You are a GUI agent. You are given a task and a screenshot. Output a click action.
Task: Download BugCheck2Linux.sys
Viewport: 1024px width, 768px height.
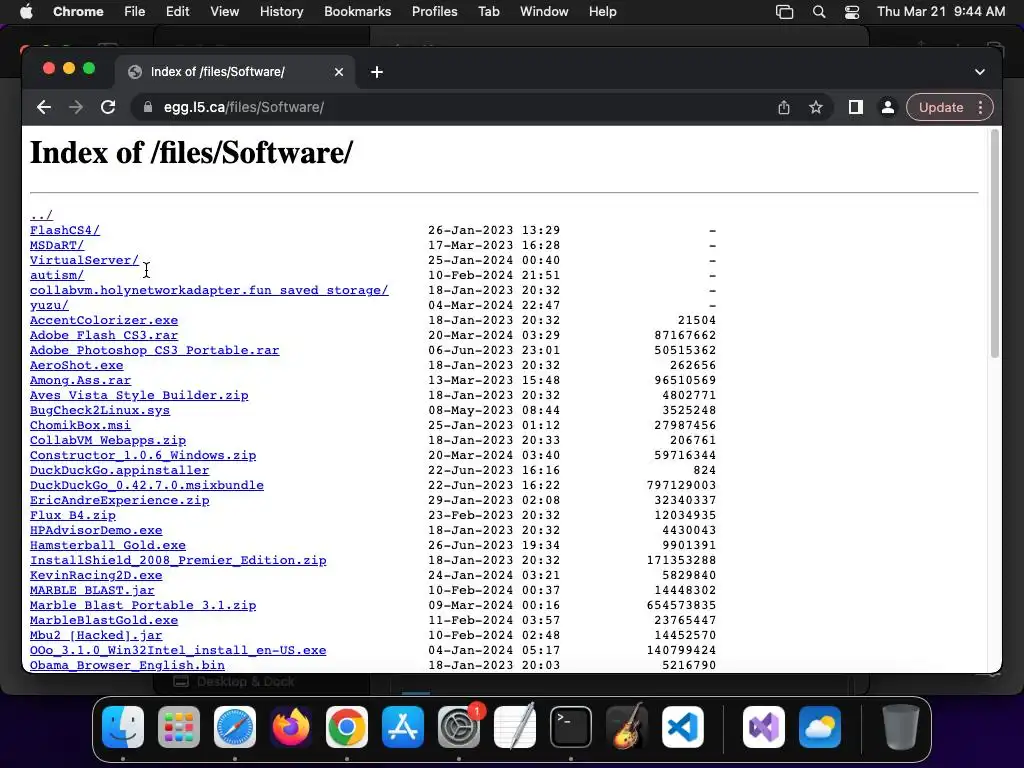(x=100, y=410)
